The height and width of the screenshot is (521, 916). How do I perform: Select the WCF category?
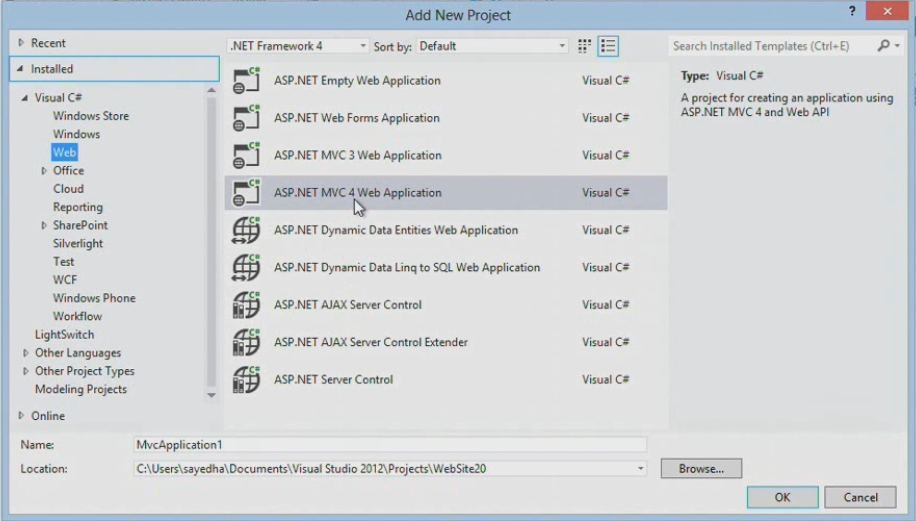point(65,280)
